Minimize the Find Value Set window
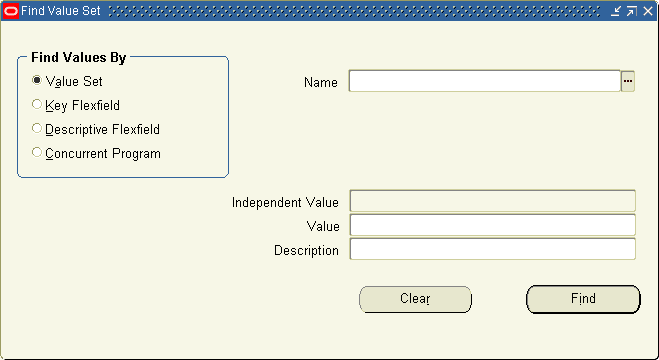Screen dimensions: 659x360 pos(616,11)
